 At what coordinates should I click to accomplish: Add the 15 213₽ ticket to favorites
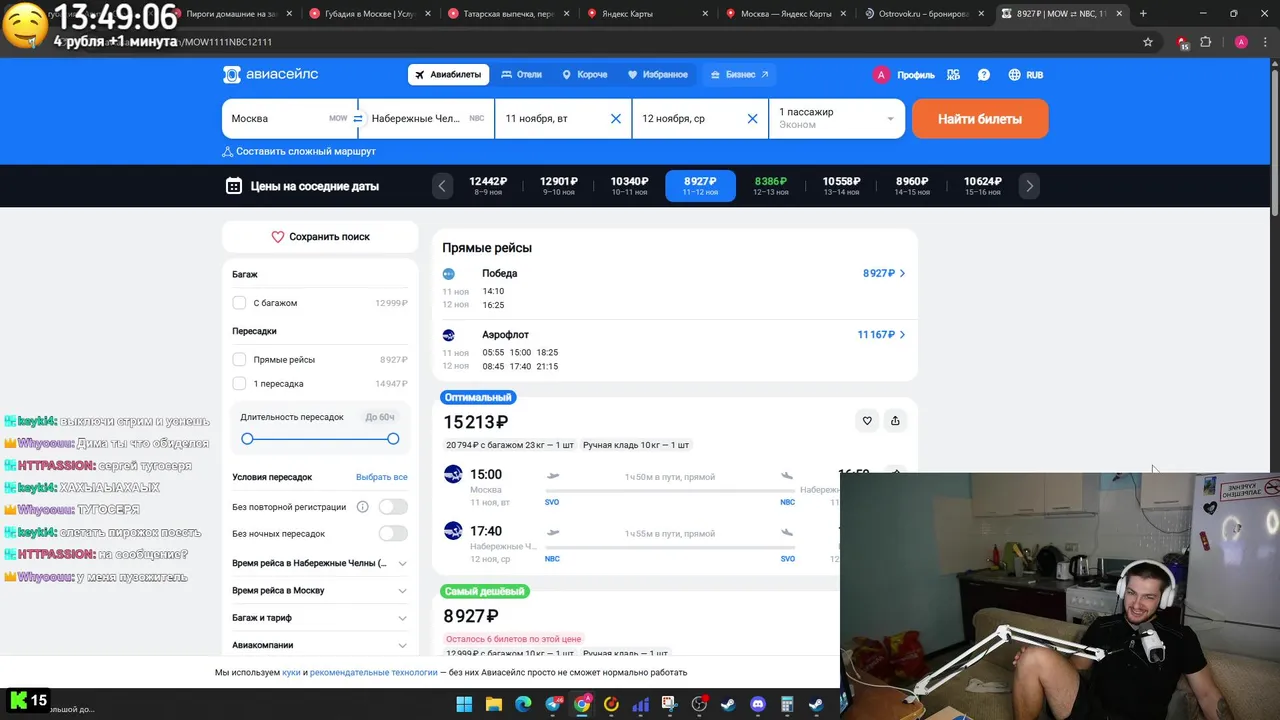point(867,421)
